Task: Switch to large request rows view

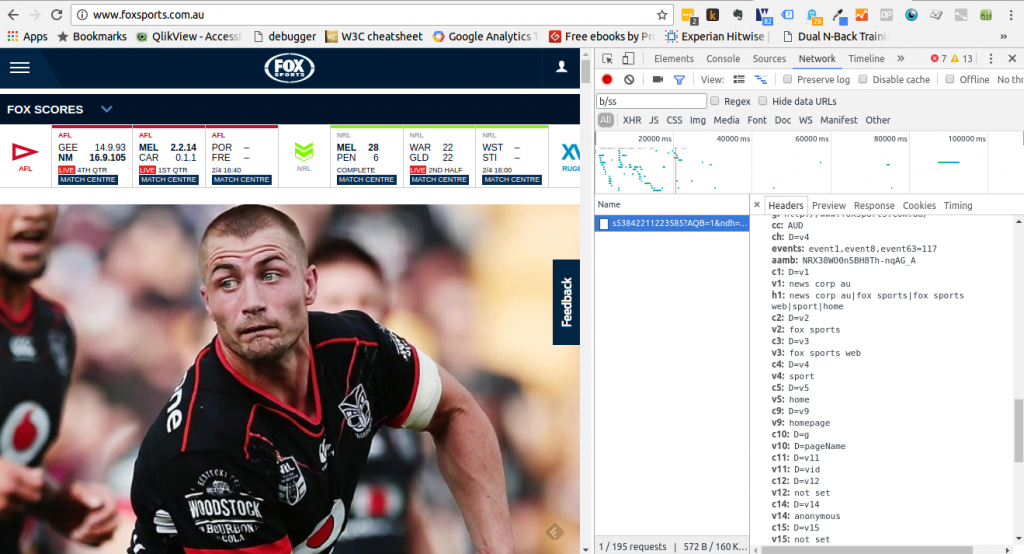Action: (x=739, y=79)
